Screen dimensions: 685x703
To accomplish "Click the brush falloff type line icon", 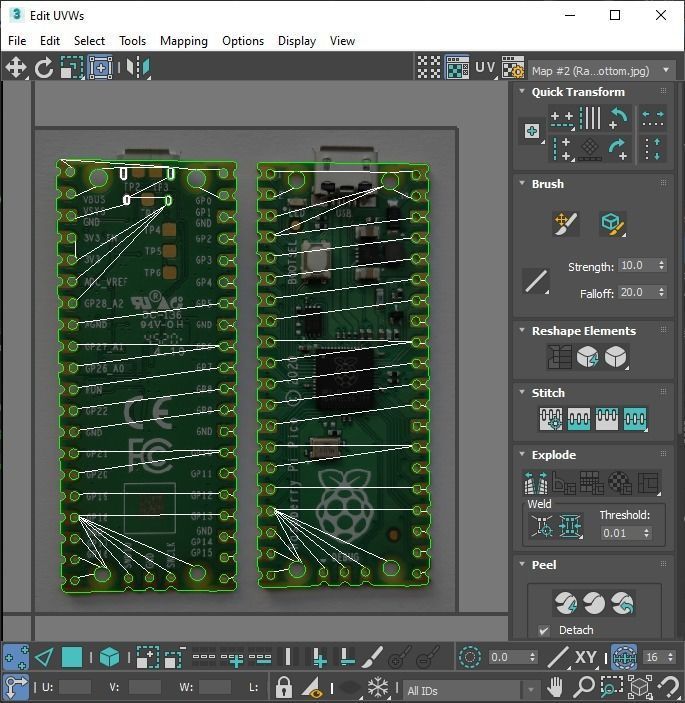I will [x=536, y=281].
